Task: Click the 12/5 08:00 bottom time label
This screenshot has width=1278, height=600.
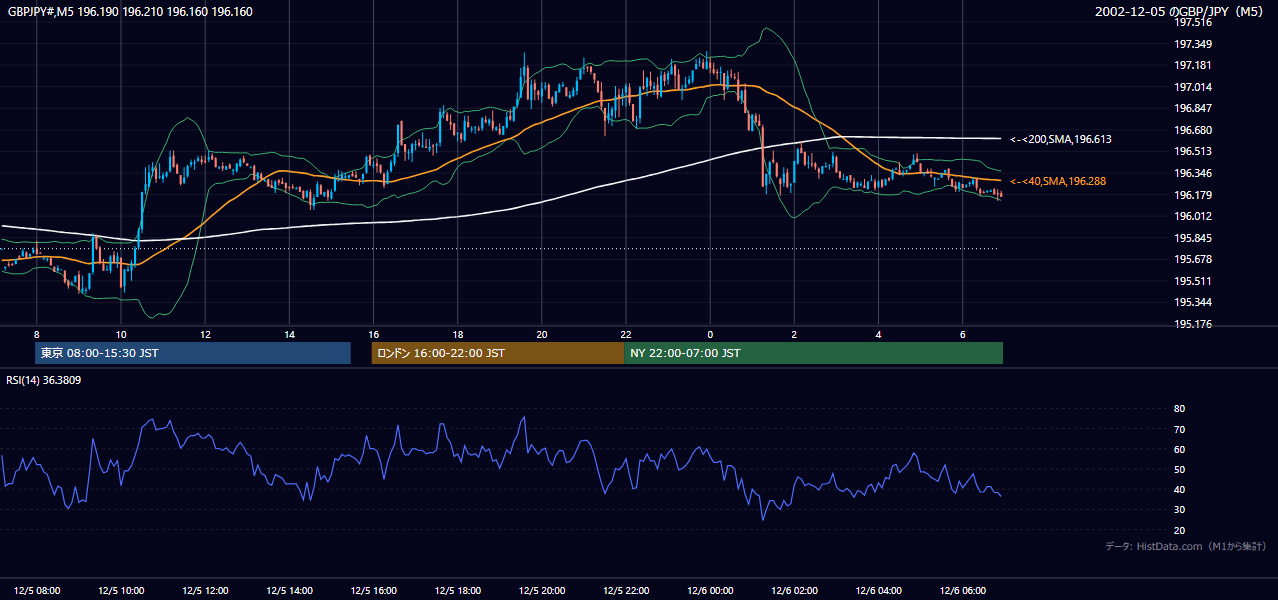Action: [x=37, y=590]
